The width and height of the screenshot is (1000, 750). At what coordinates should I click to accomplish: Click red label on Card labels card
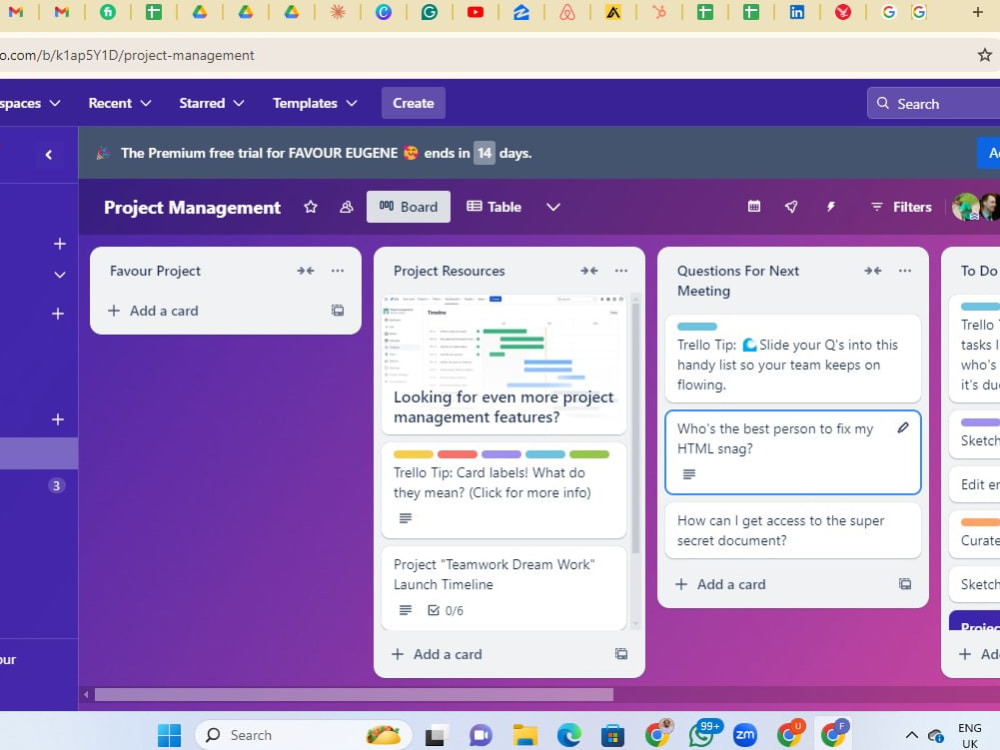457,454
